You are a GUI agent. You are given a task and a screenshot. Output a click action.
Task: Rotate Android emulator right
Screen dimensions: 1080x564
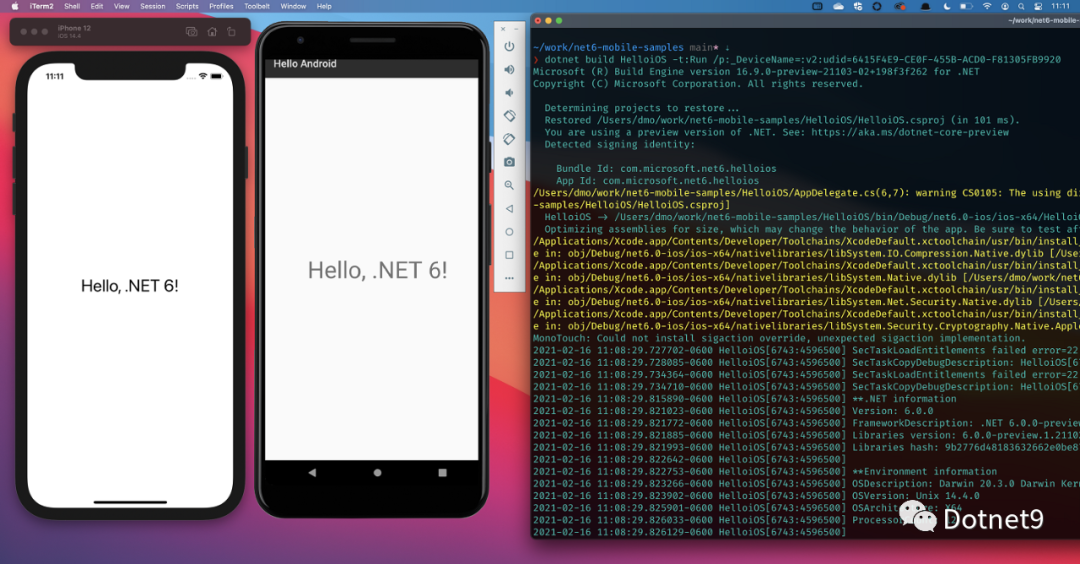[x=509, y=139]
